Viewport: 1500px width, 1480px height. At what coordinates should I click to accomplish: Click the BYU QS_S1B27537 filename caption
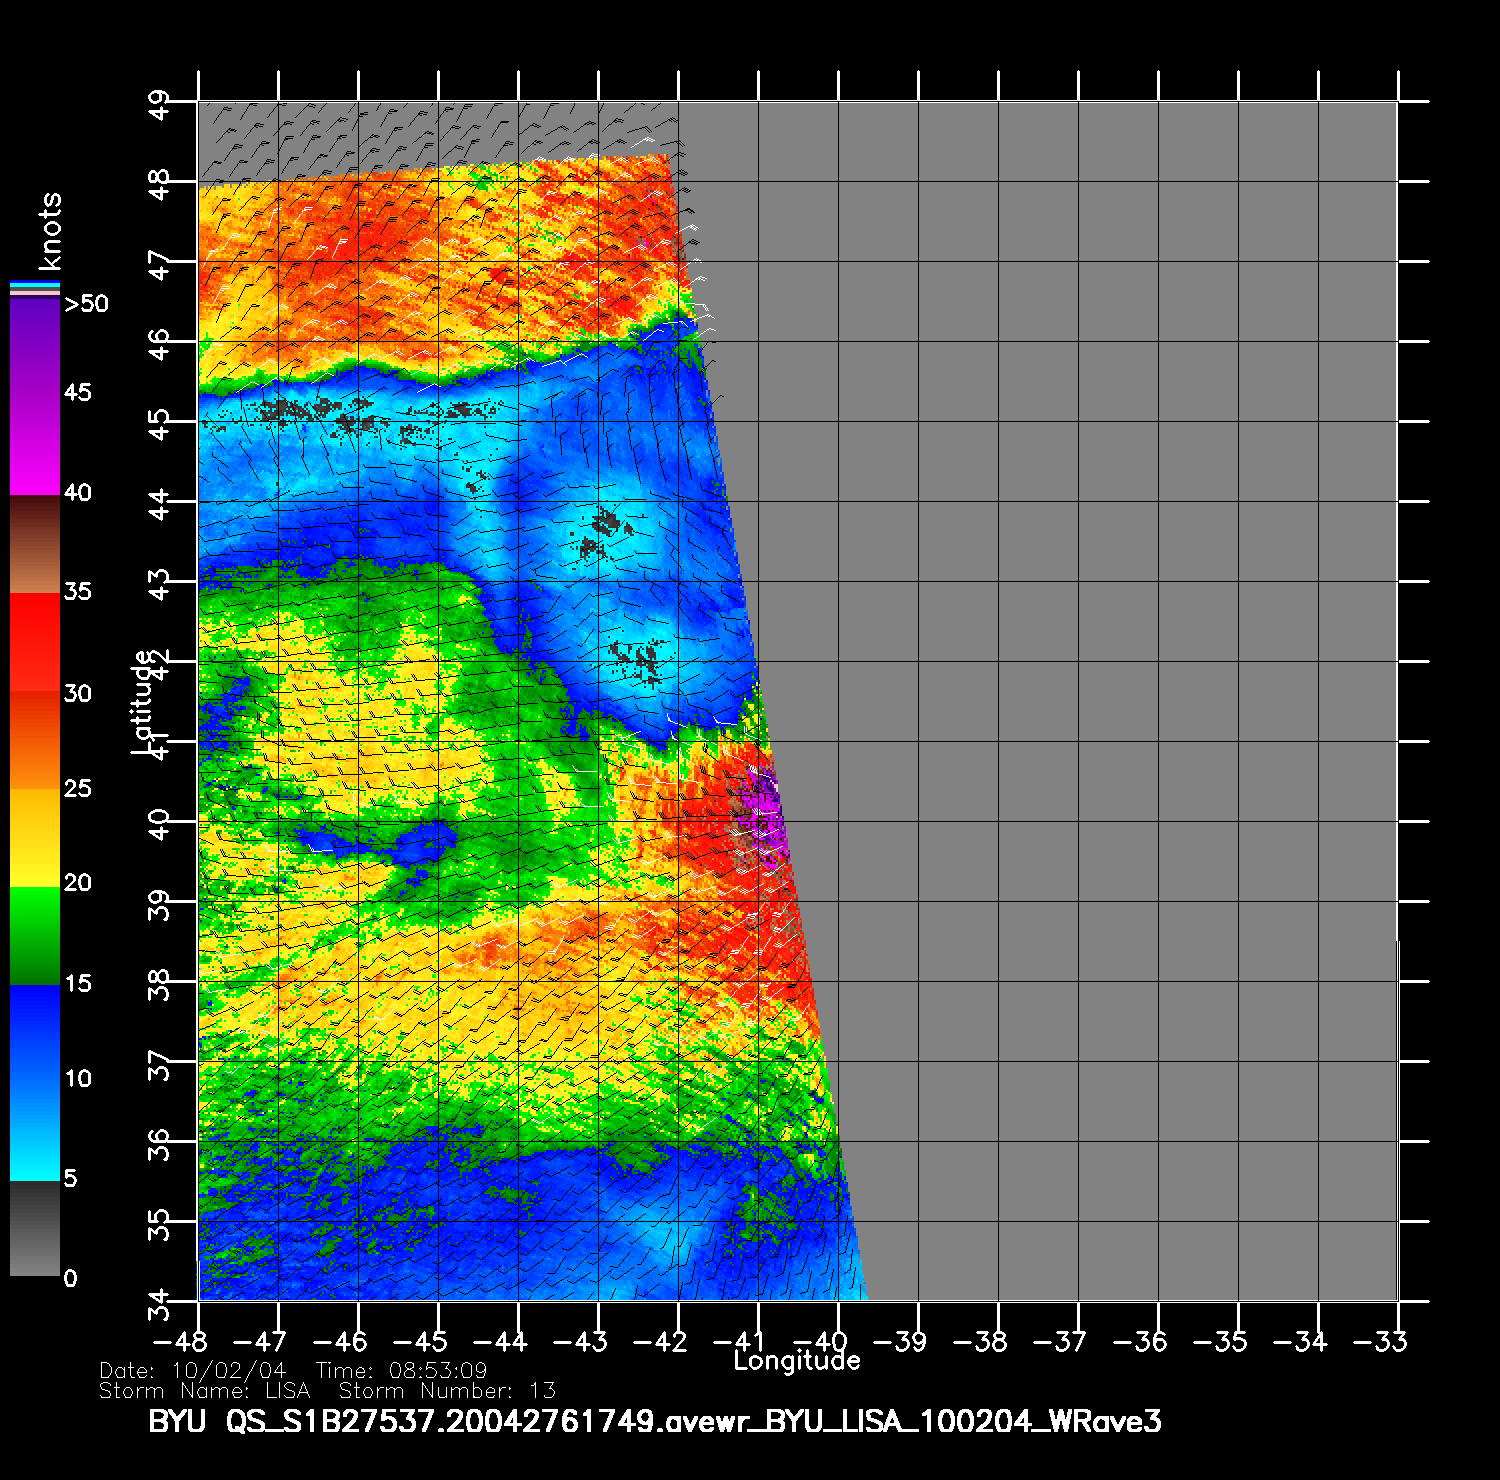[x=655, y=1421]
